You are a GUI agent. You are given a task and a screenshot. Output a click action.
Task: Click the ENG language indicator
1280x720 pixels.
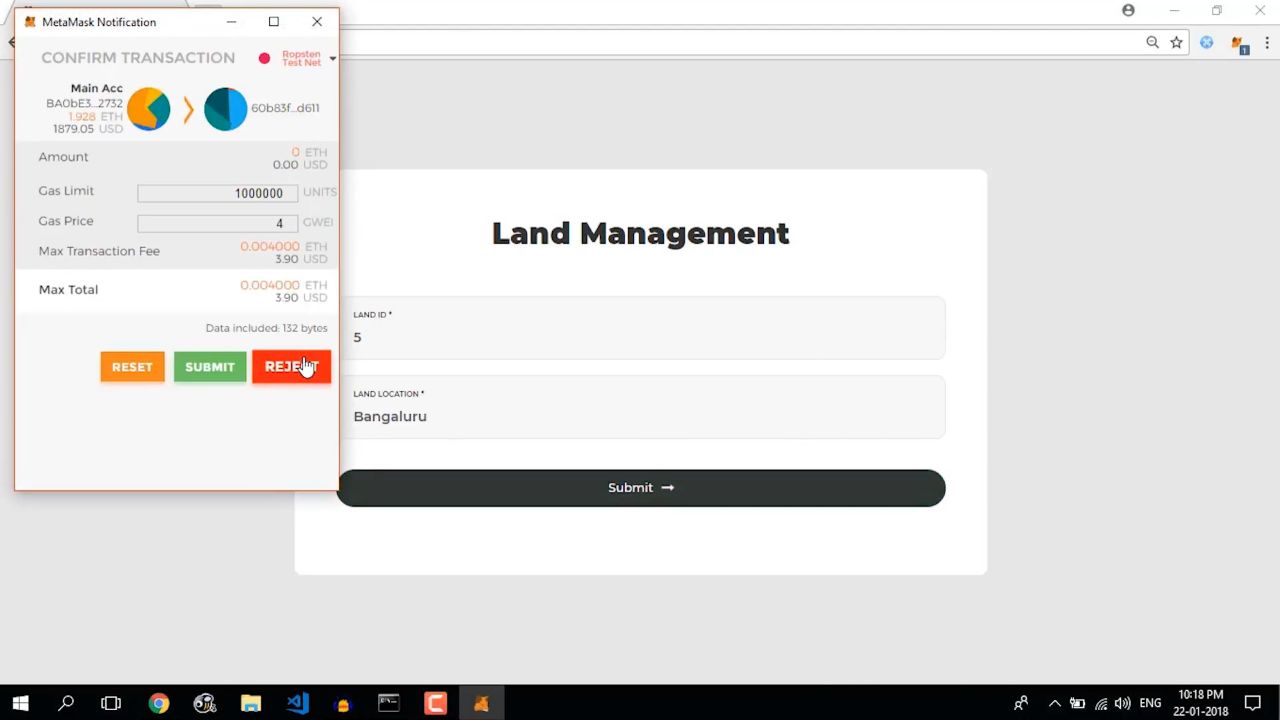pyautogui.click(x=1150, y=704)
